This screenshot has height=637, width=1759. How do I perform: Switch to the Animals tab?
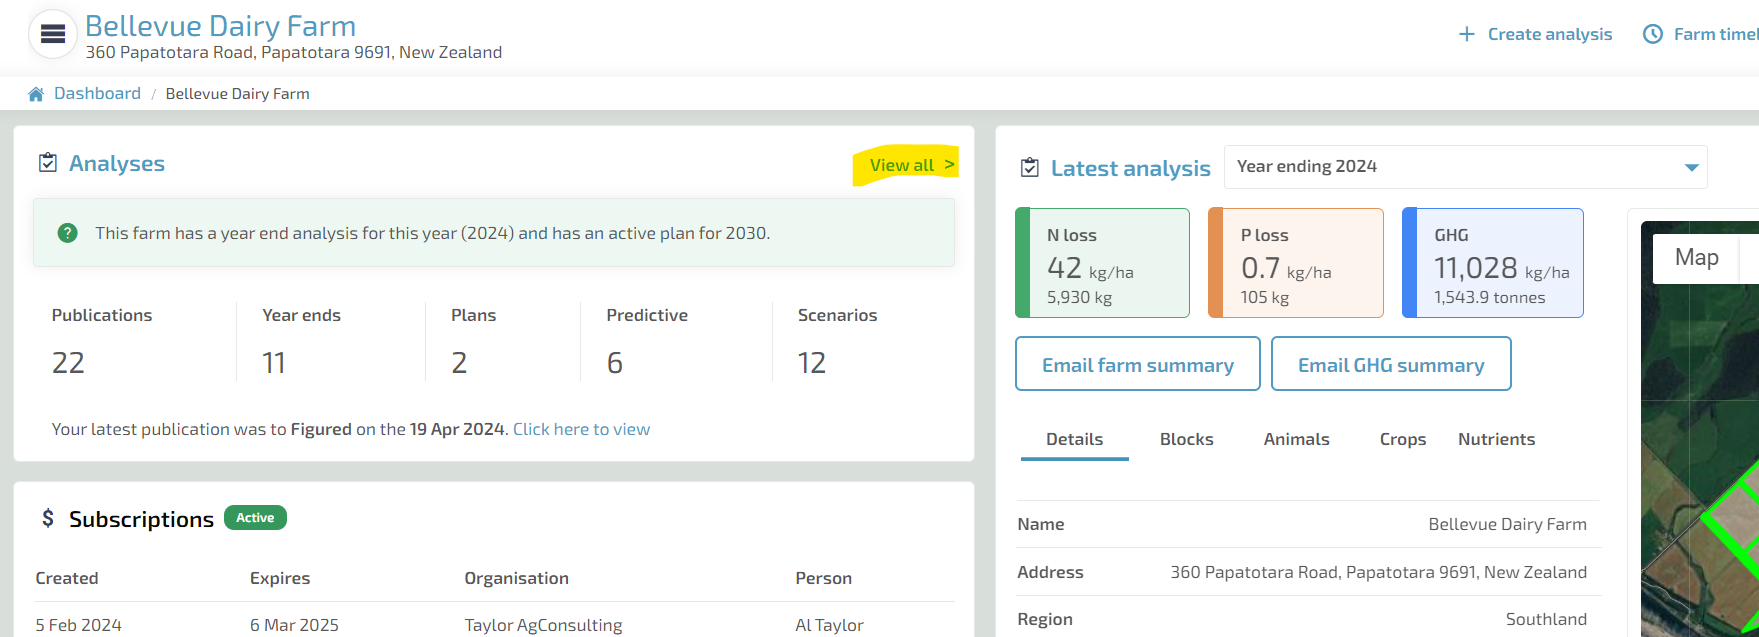pyautogui.click(x=1296, y=440)
